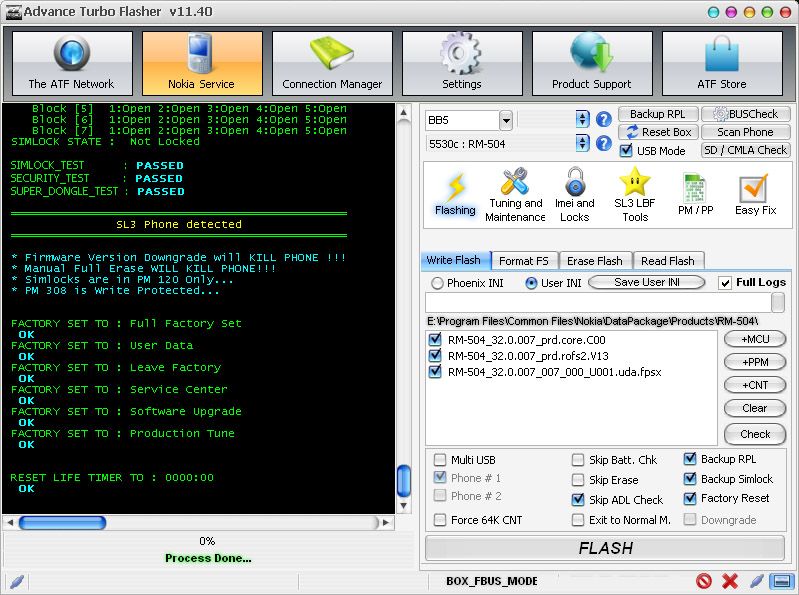Open the Easy Fix tool
The height and width of the screenshot is (595, 799).
(x=754, y=195)
